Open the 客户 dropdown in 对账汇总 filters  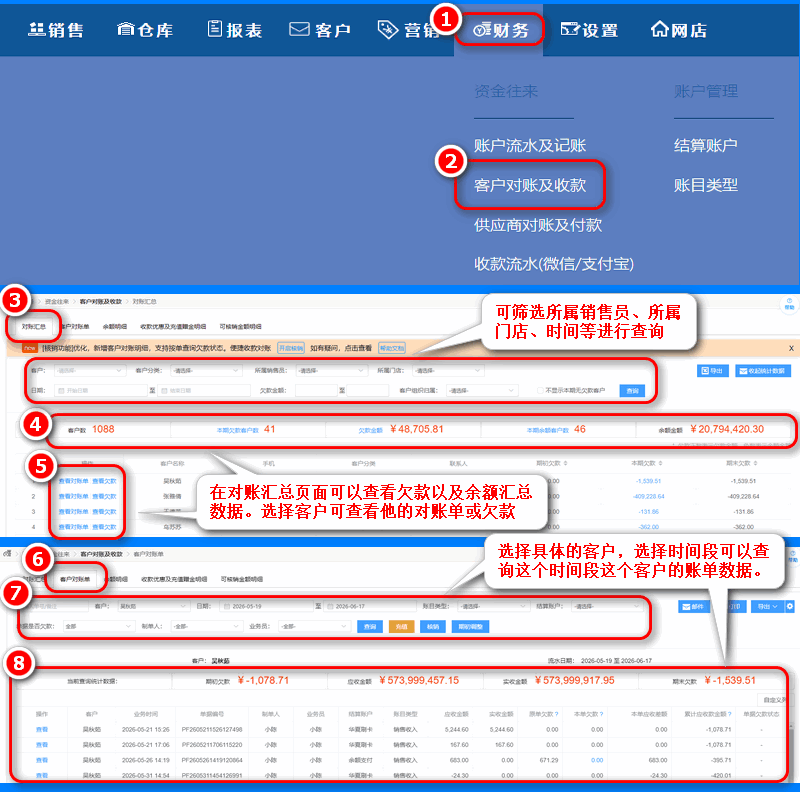pos(89,370)
